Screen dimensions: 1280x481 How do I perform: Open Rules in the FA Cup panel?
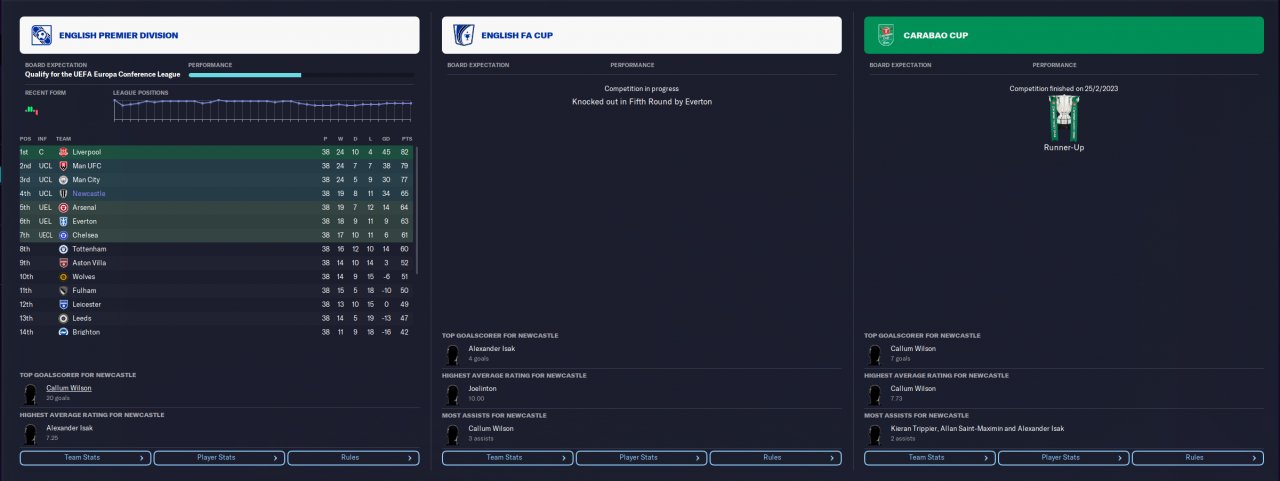coord(775,458)
